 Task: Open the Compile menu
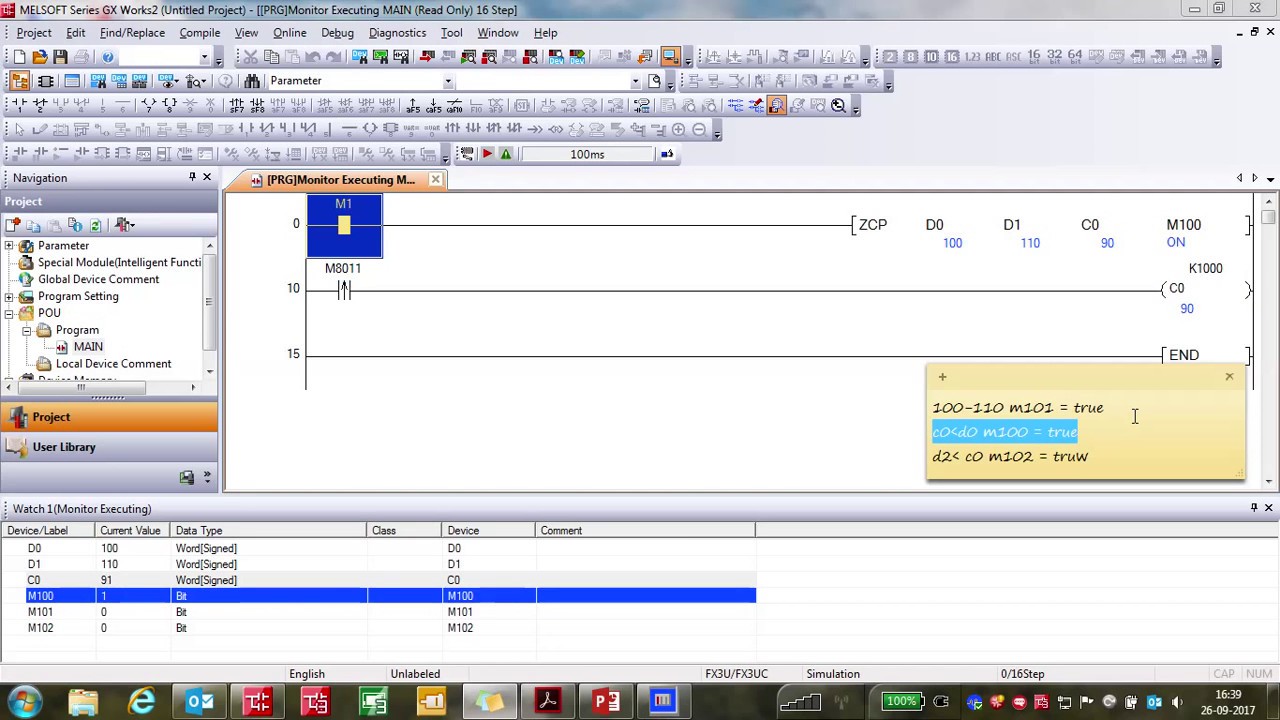(199, 33)
